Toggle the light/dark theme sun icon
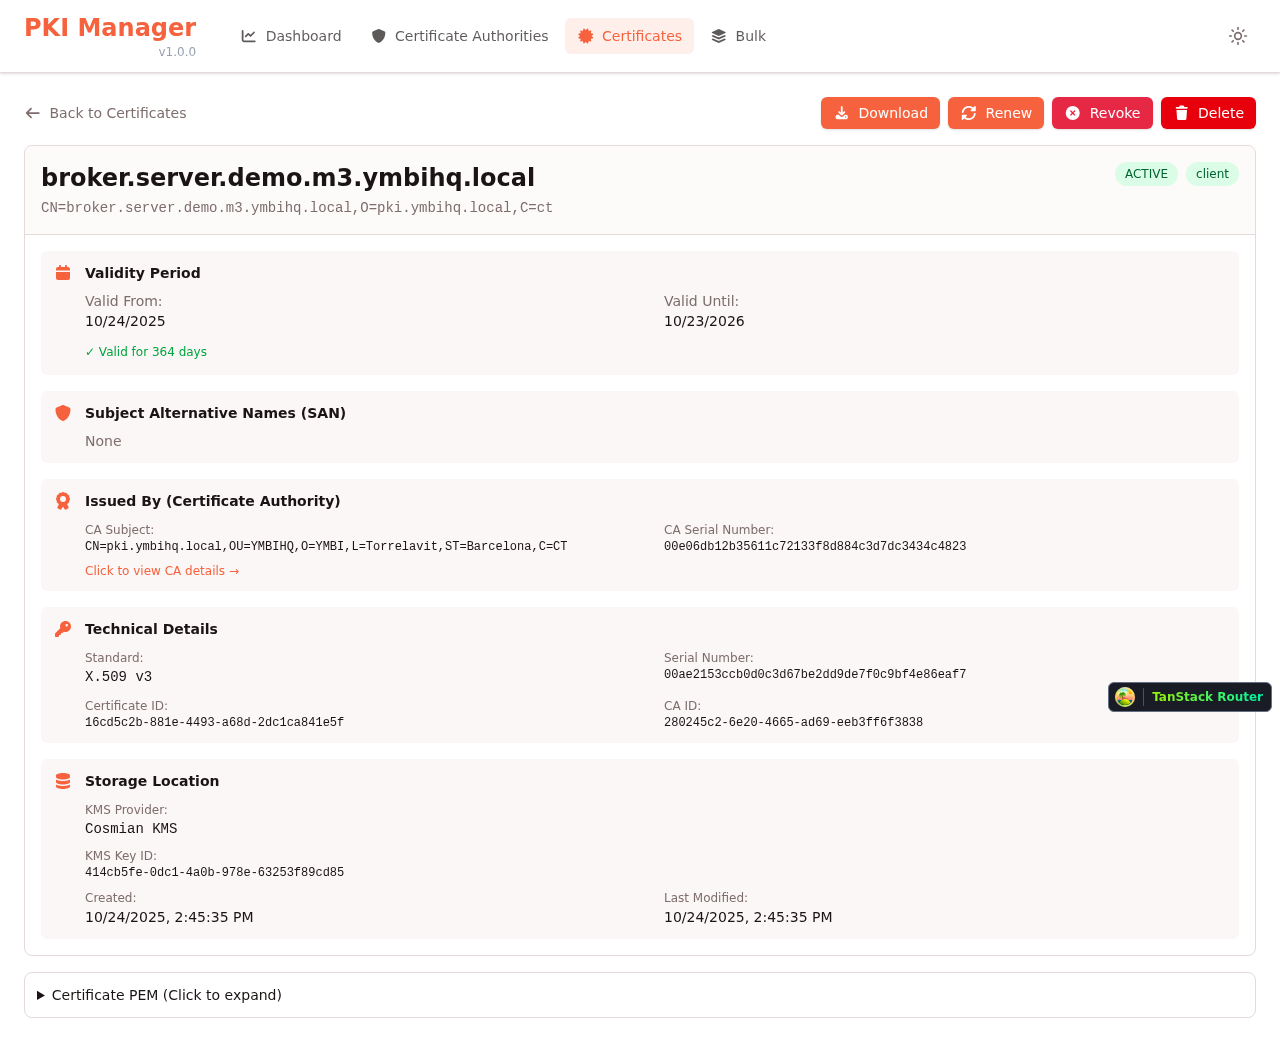Image resolution: width=1280 pixels, height=1042 pixels. point(1238,36)
